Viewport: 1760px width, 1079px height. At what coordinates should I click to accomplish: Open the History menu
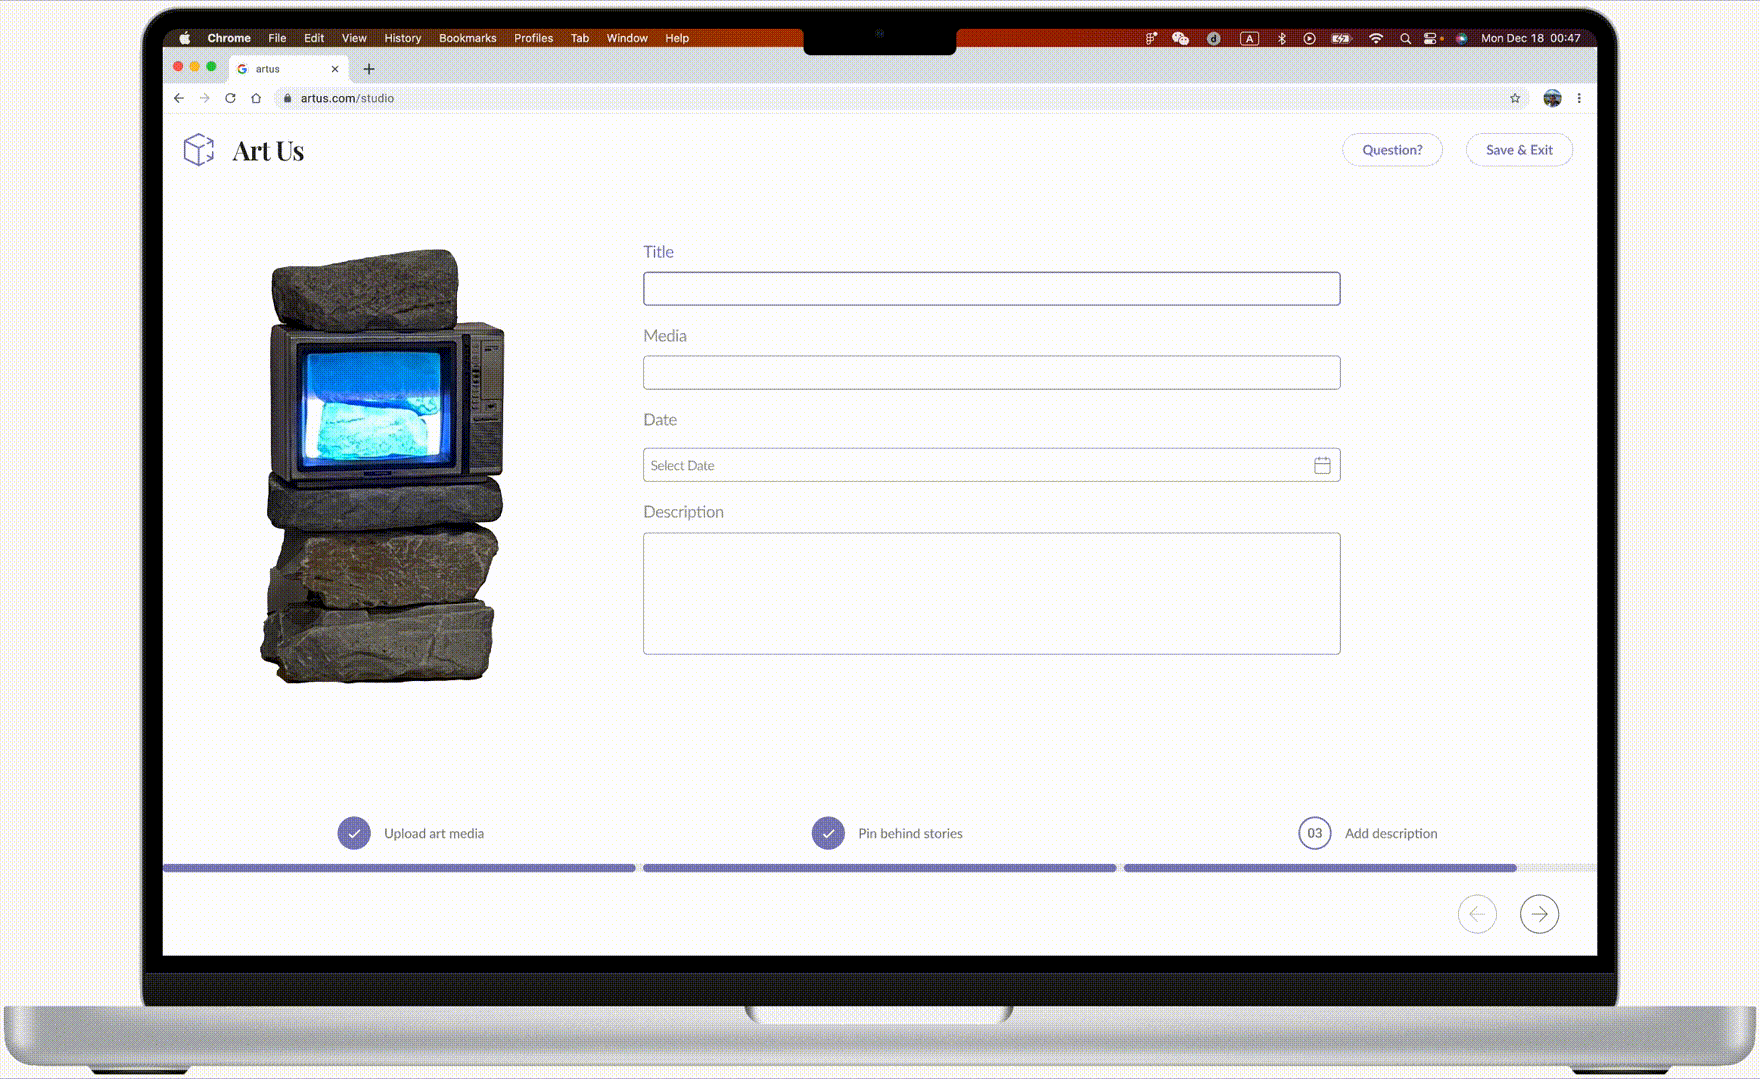click(x=403, y=38)
